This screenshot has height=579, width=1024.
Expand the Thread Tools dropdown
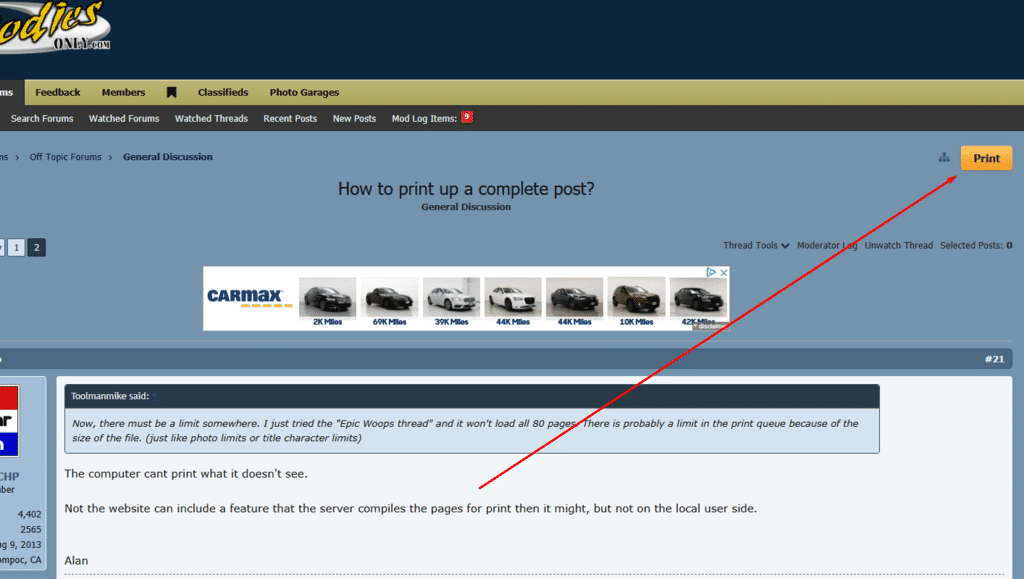pos(756,245)
